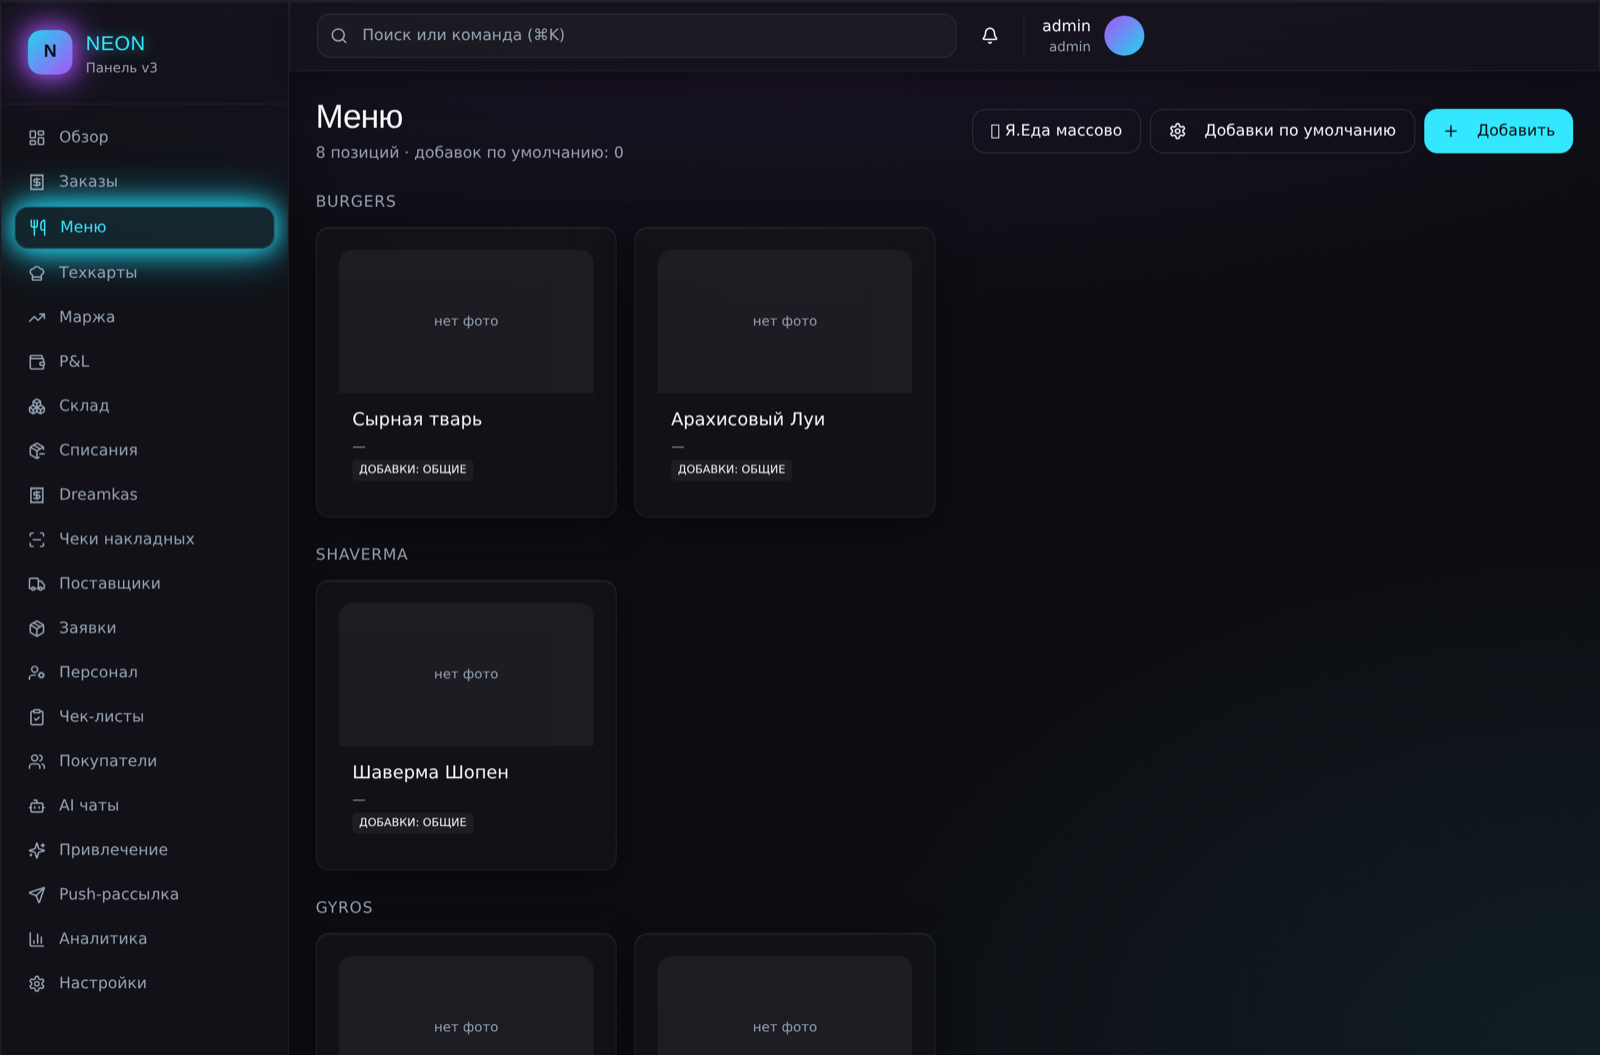Viewport: 1600px width, 1055px height.
Task: Open Списания page
Action: (145, 450)
